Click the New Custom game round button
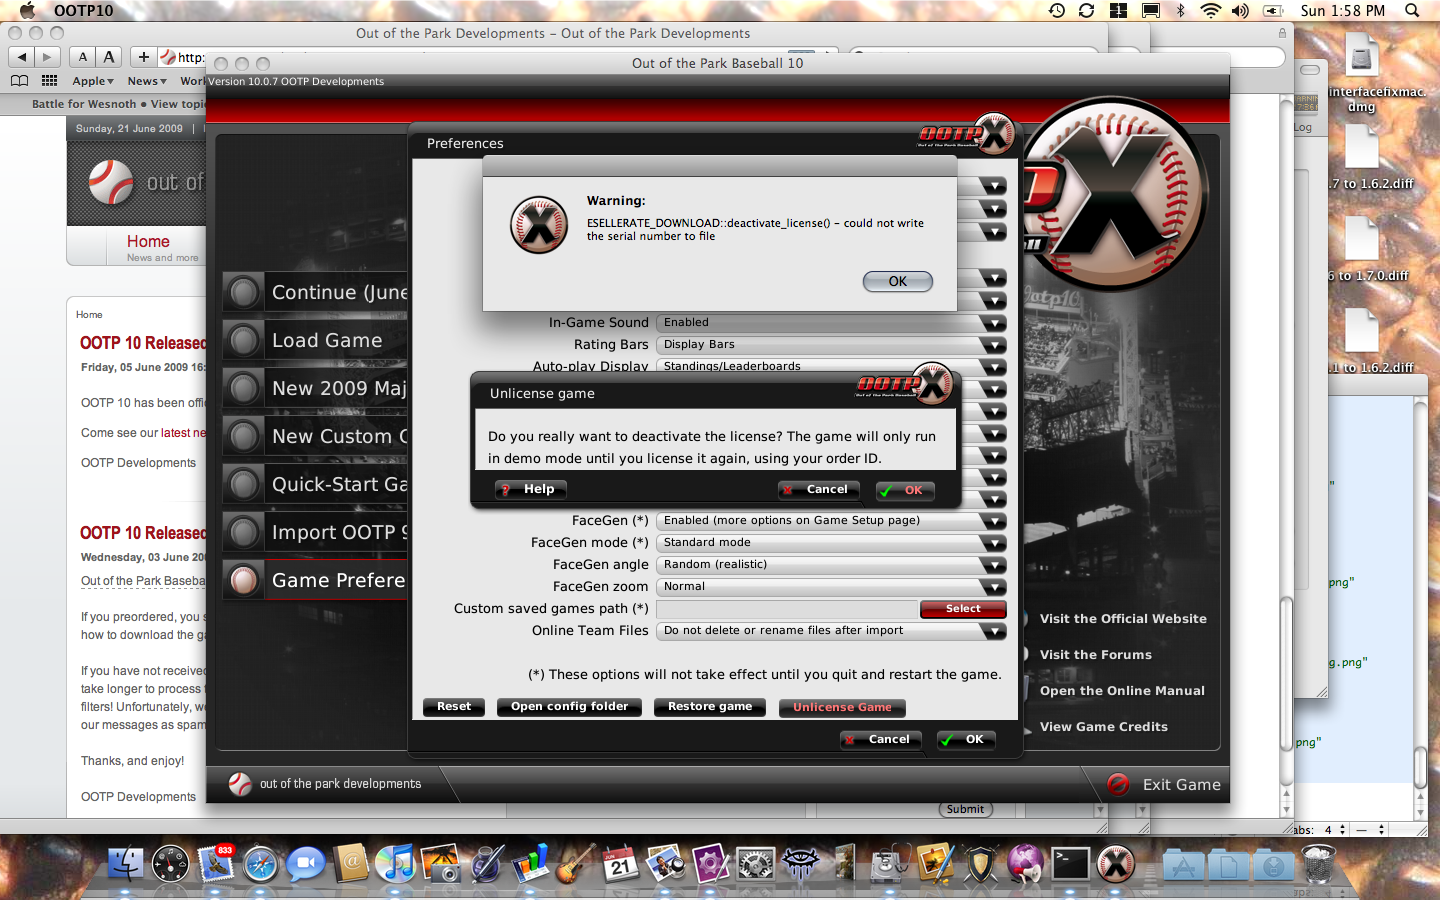Screen dimensions: 1440x900 243,436
